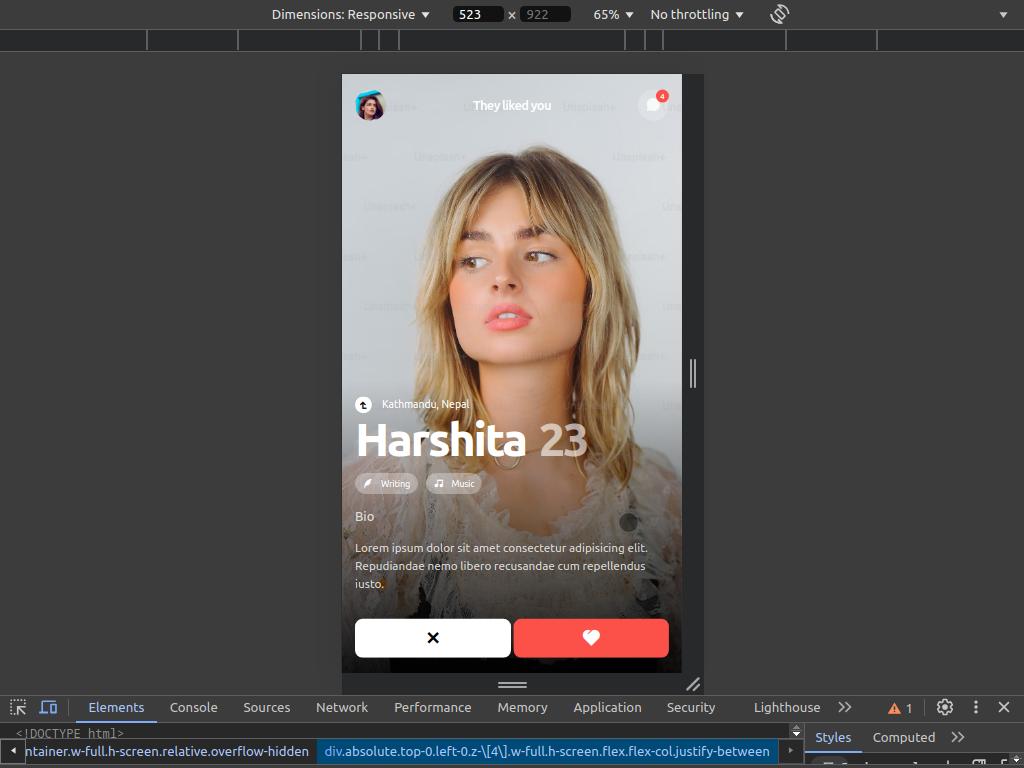Screen dimensions: 1024x768
Task: Show more sidebar pane tabs chevron
Action: tap(958, 737)
